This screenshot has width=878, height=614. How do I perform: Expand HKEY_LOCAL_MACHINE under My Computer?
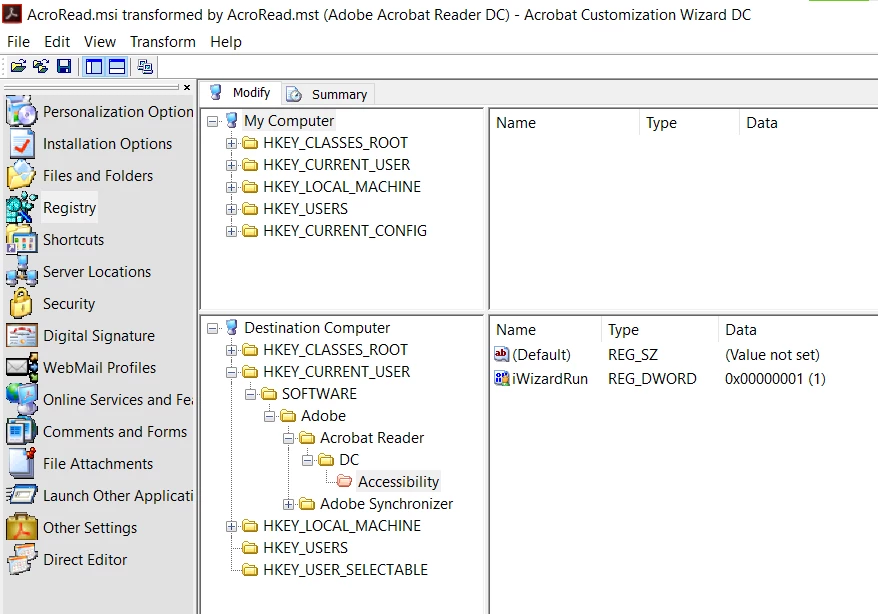coord(231,187)
